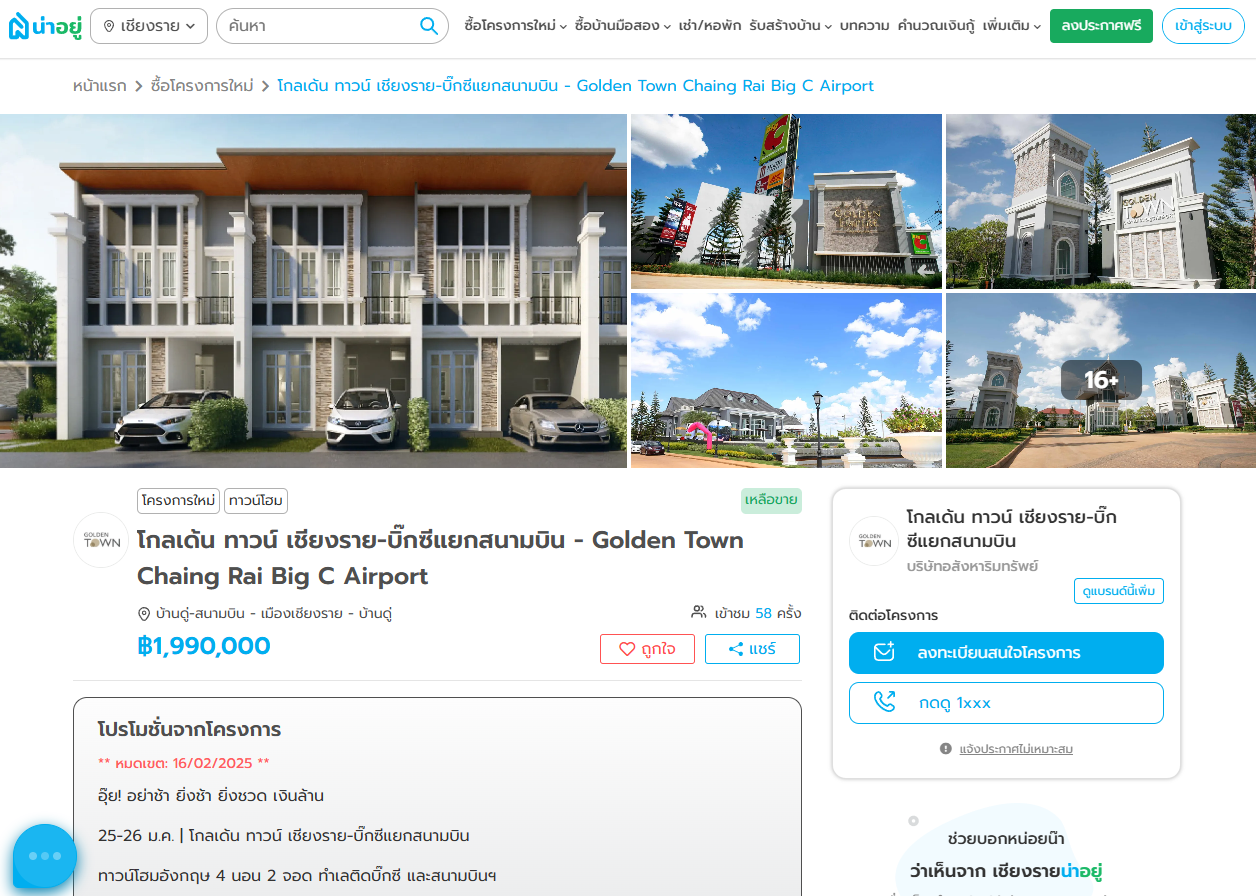Click the current page breadcrumb Golden Town
The width and height of the screenshot is (1256, 896).
pyautogui.click(x=576, y=86)
